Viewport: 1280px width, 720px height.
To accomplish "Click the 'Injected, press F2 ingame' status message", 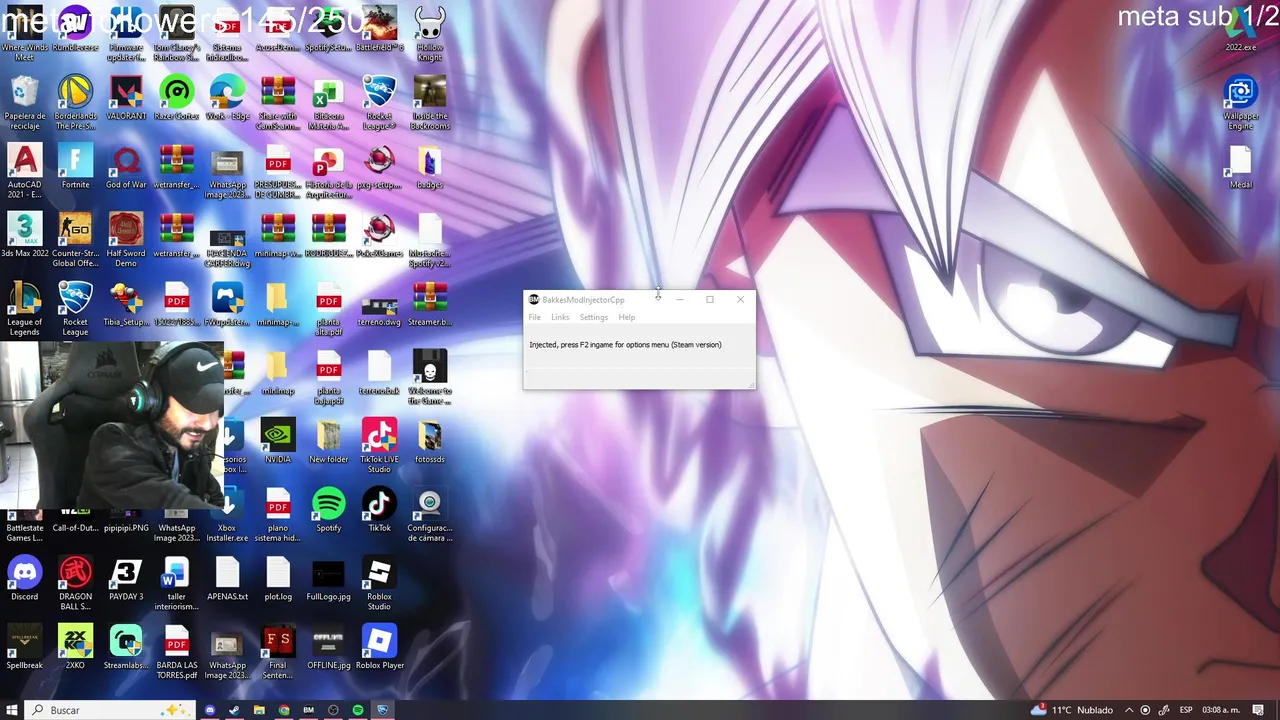I will [625, 345].
